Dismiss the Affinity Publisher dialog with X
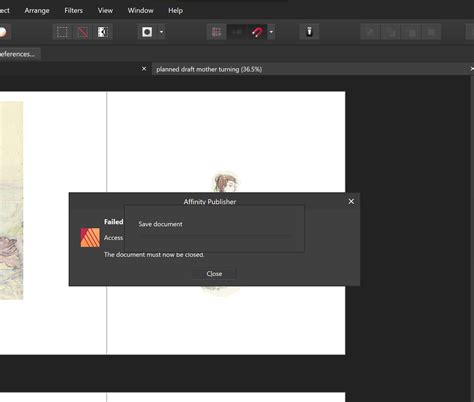The image size is (474, 402). (x=351, y=201)
